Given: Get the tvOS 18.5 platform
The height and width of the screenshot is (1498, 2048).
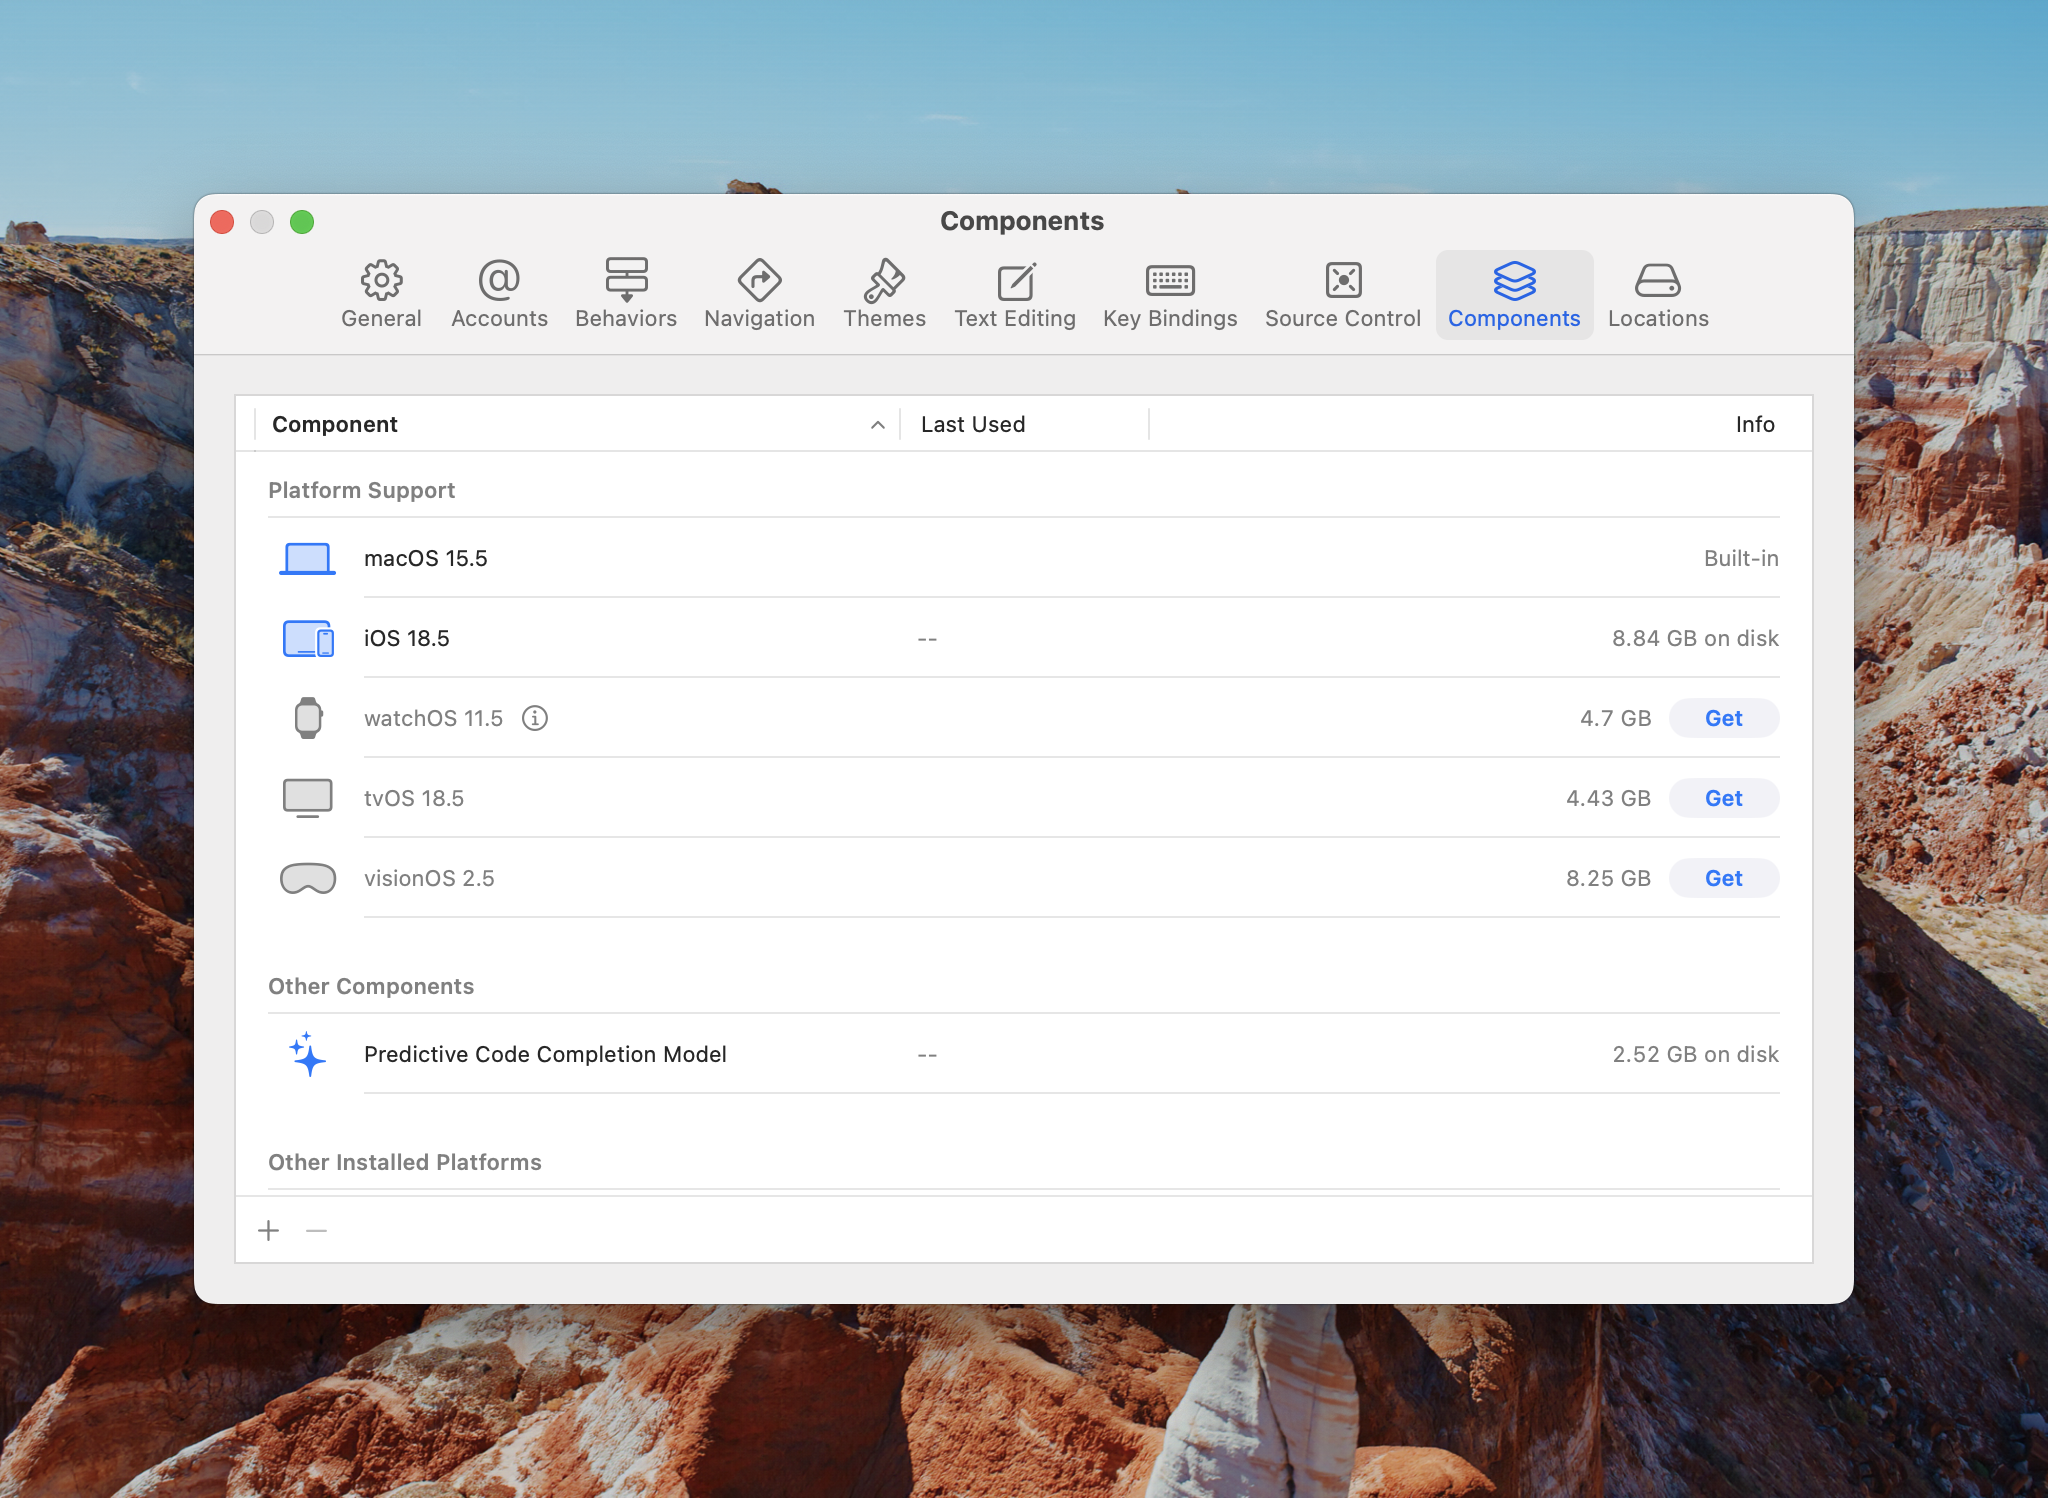Looking at the screenshot, I should click(1724, 798).
